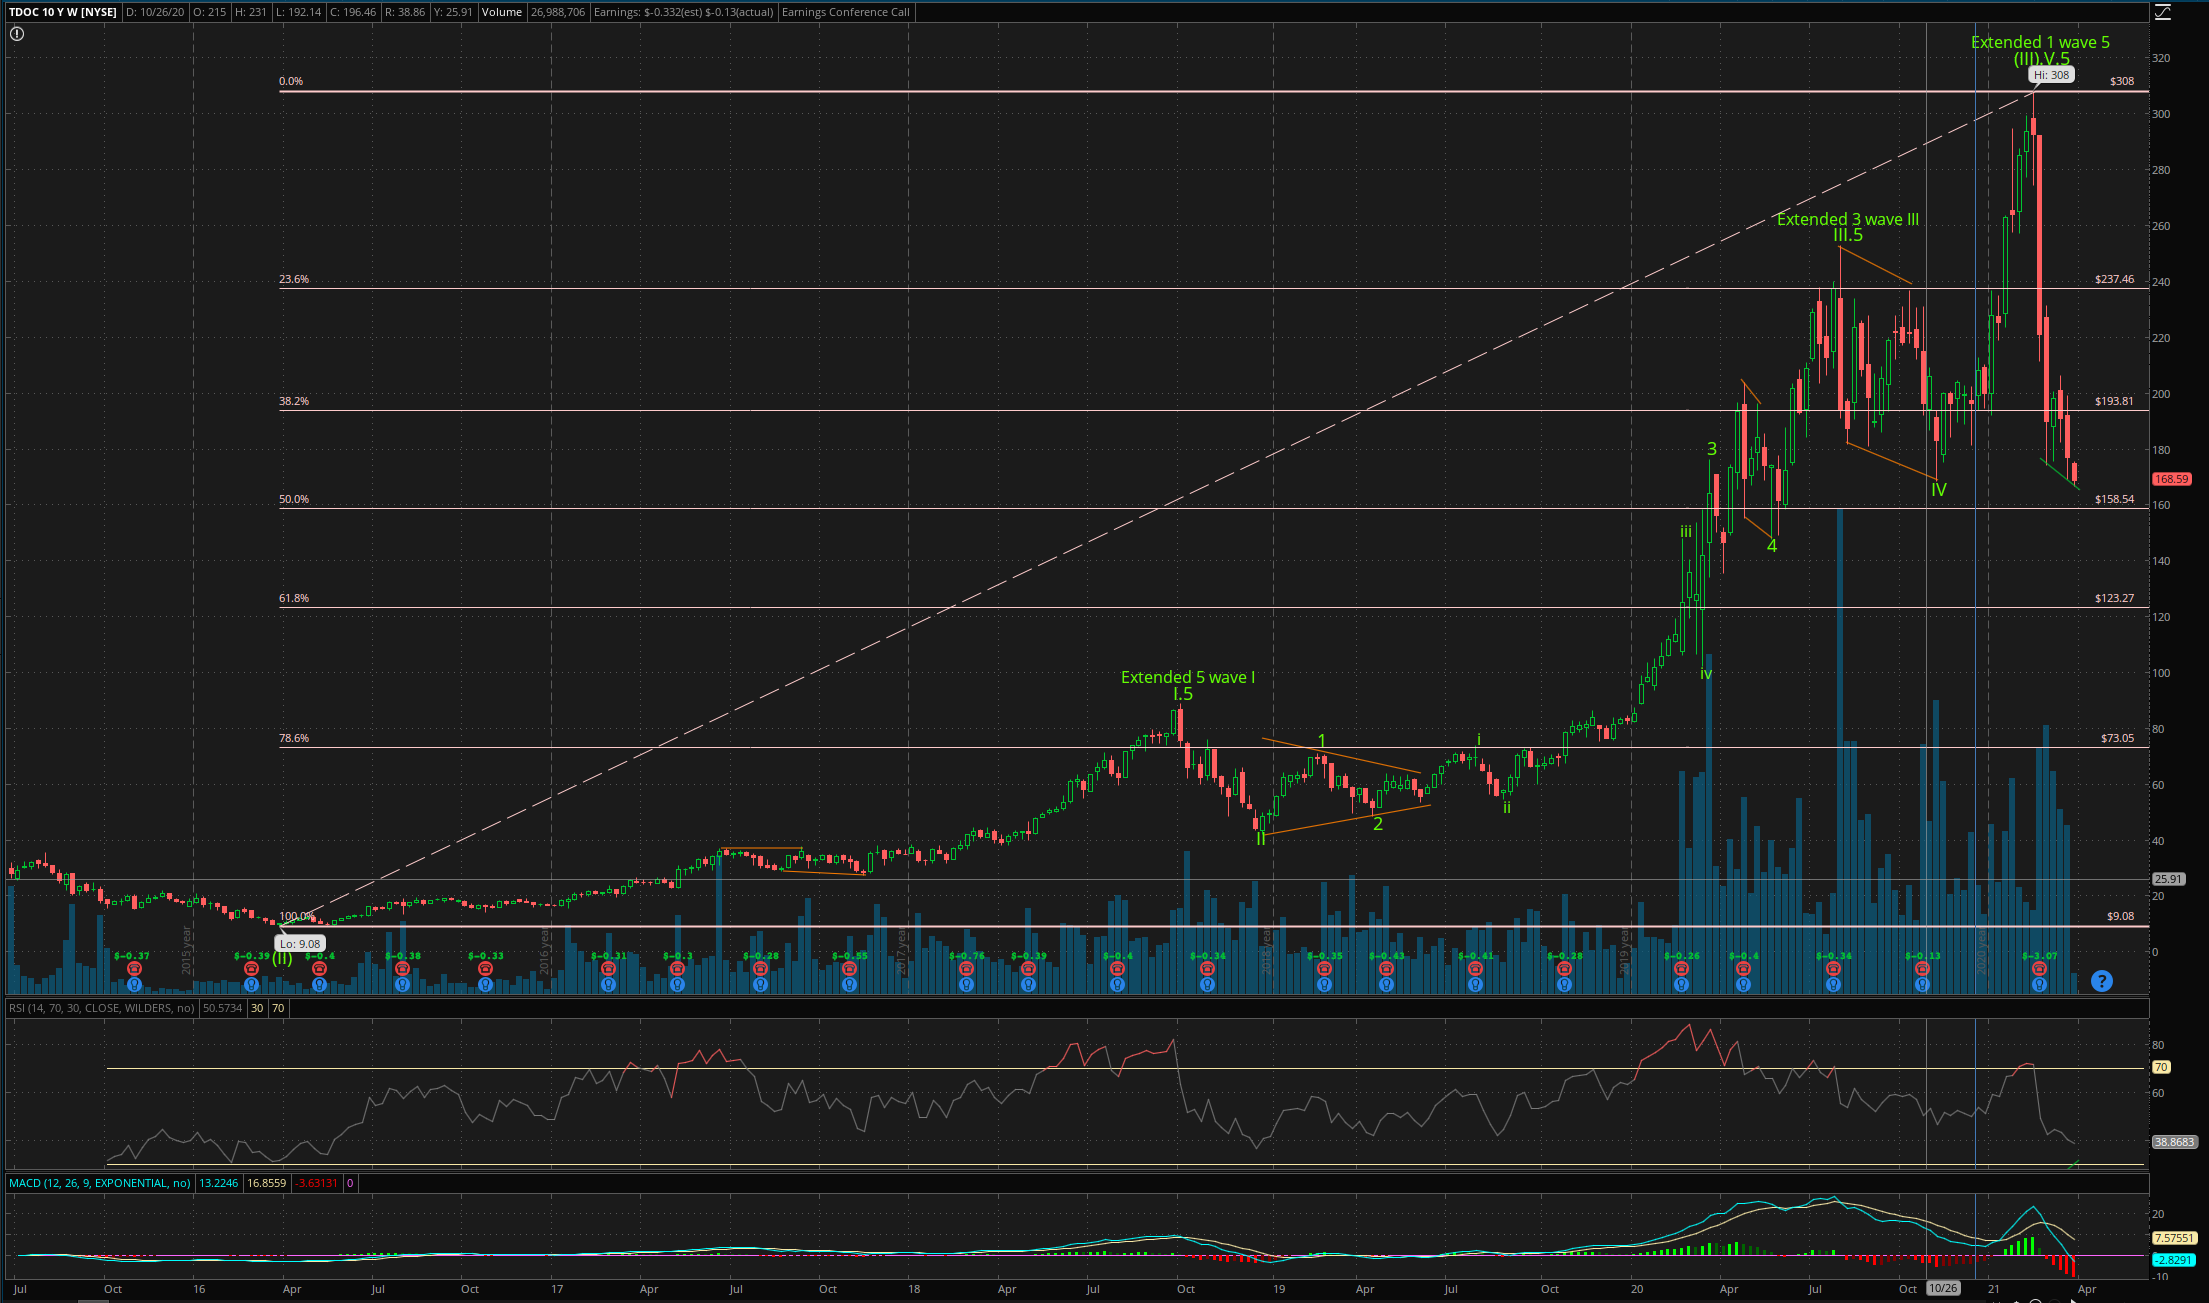2209x1303 pixels.
Task: Click the yellow 70 overbought level tag
Action: point(2161,1067)
